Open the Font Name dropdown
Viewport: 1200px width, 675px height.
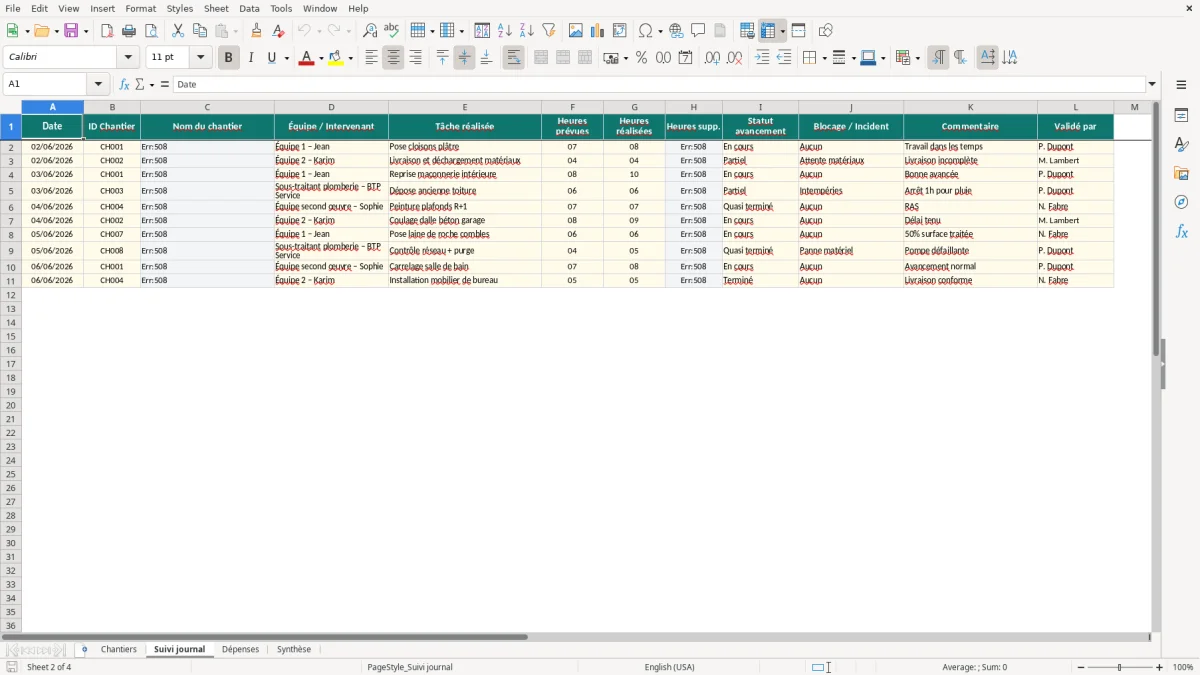pos(128,58)
